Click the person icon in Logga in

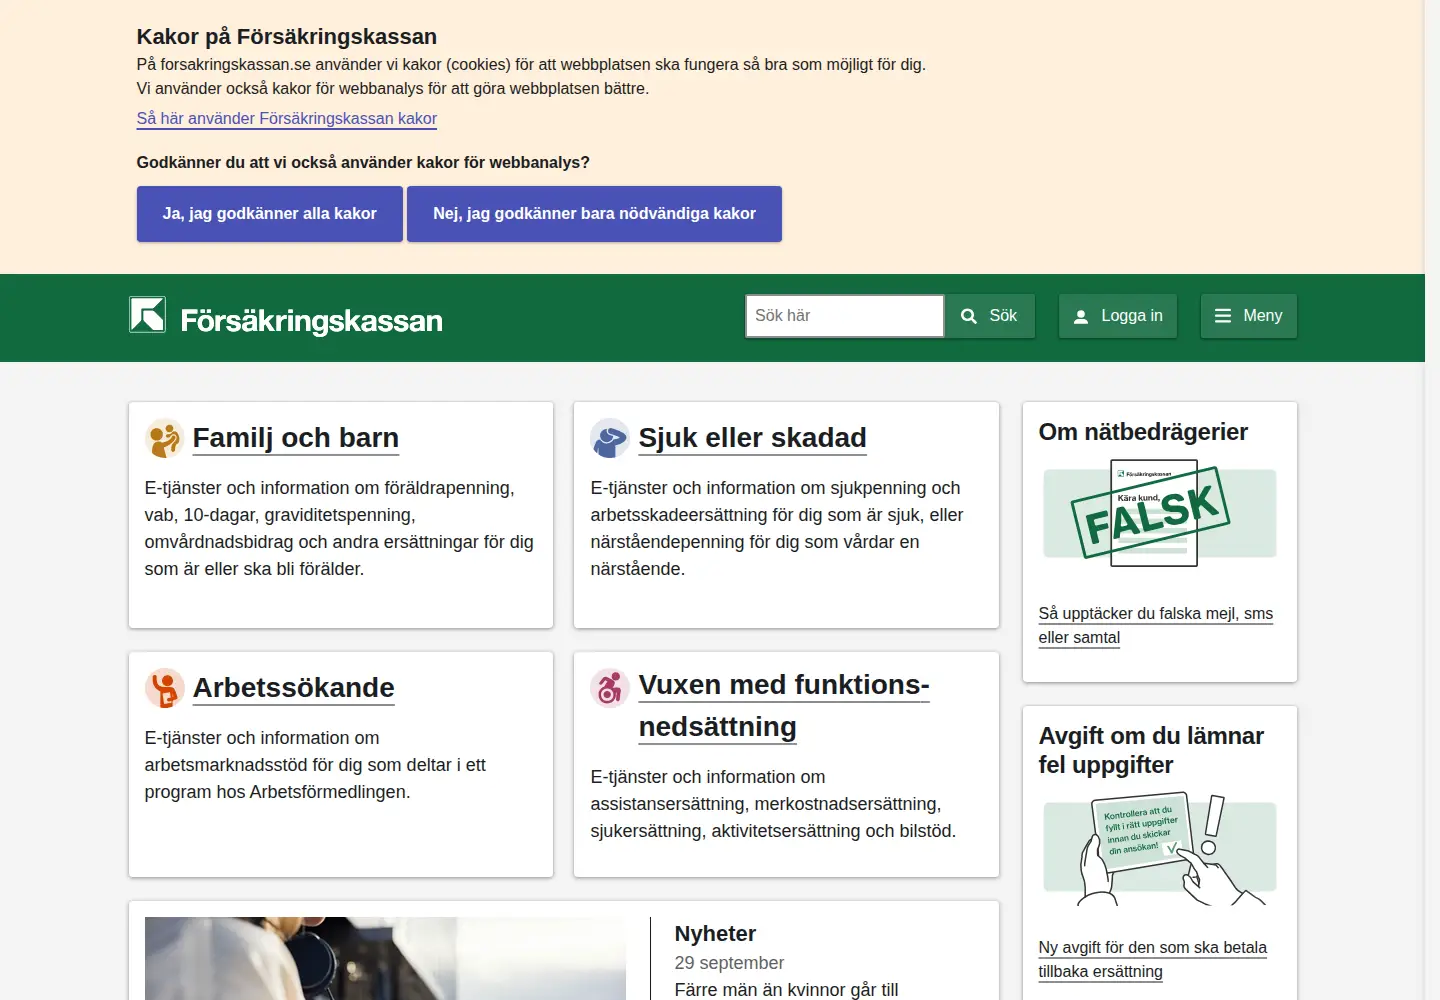tap(1081, 316)
